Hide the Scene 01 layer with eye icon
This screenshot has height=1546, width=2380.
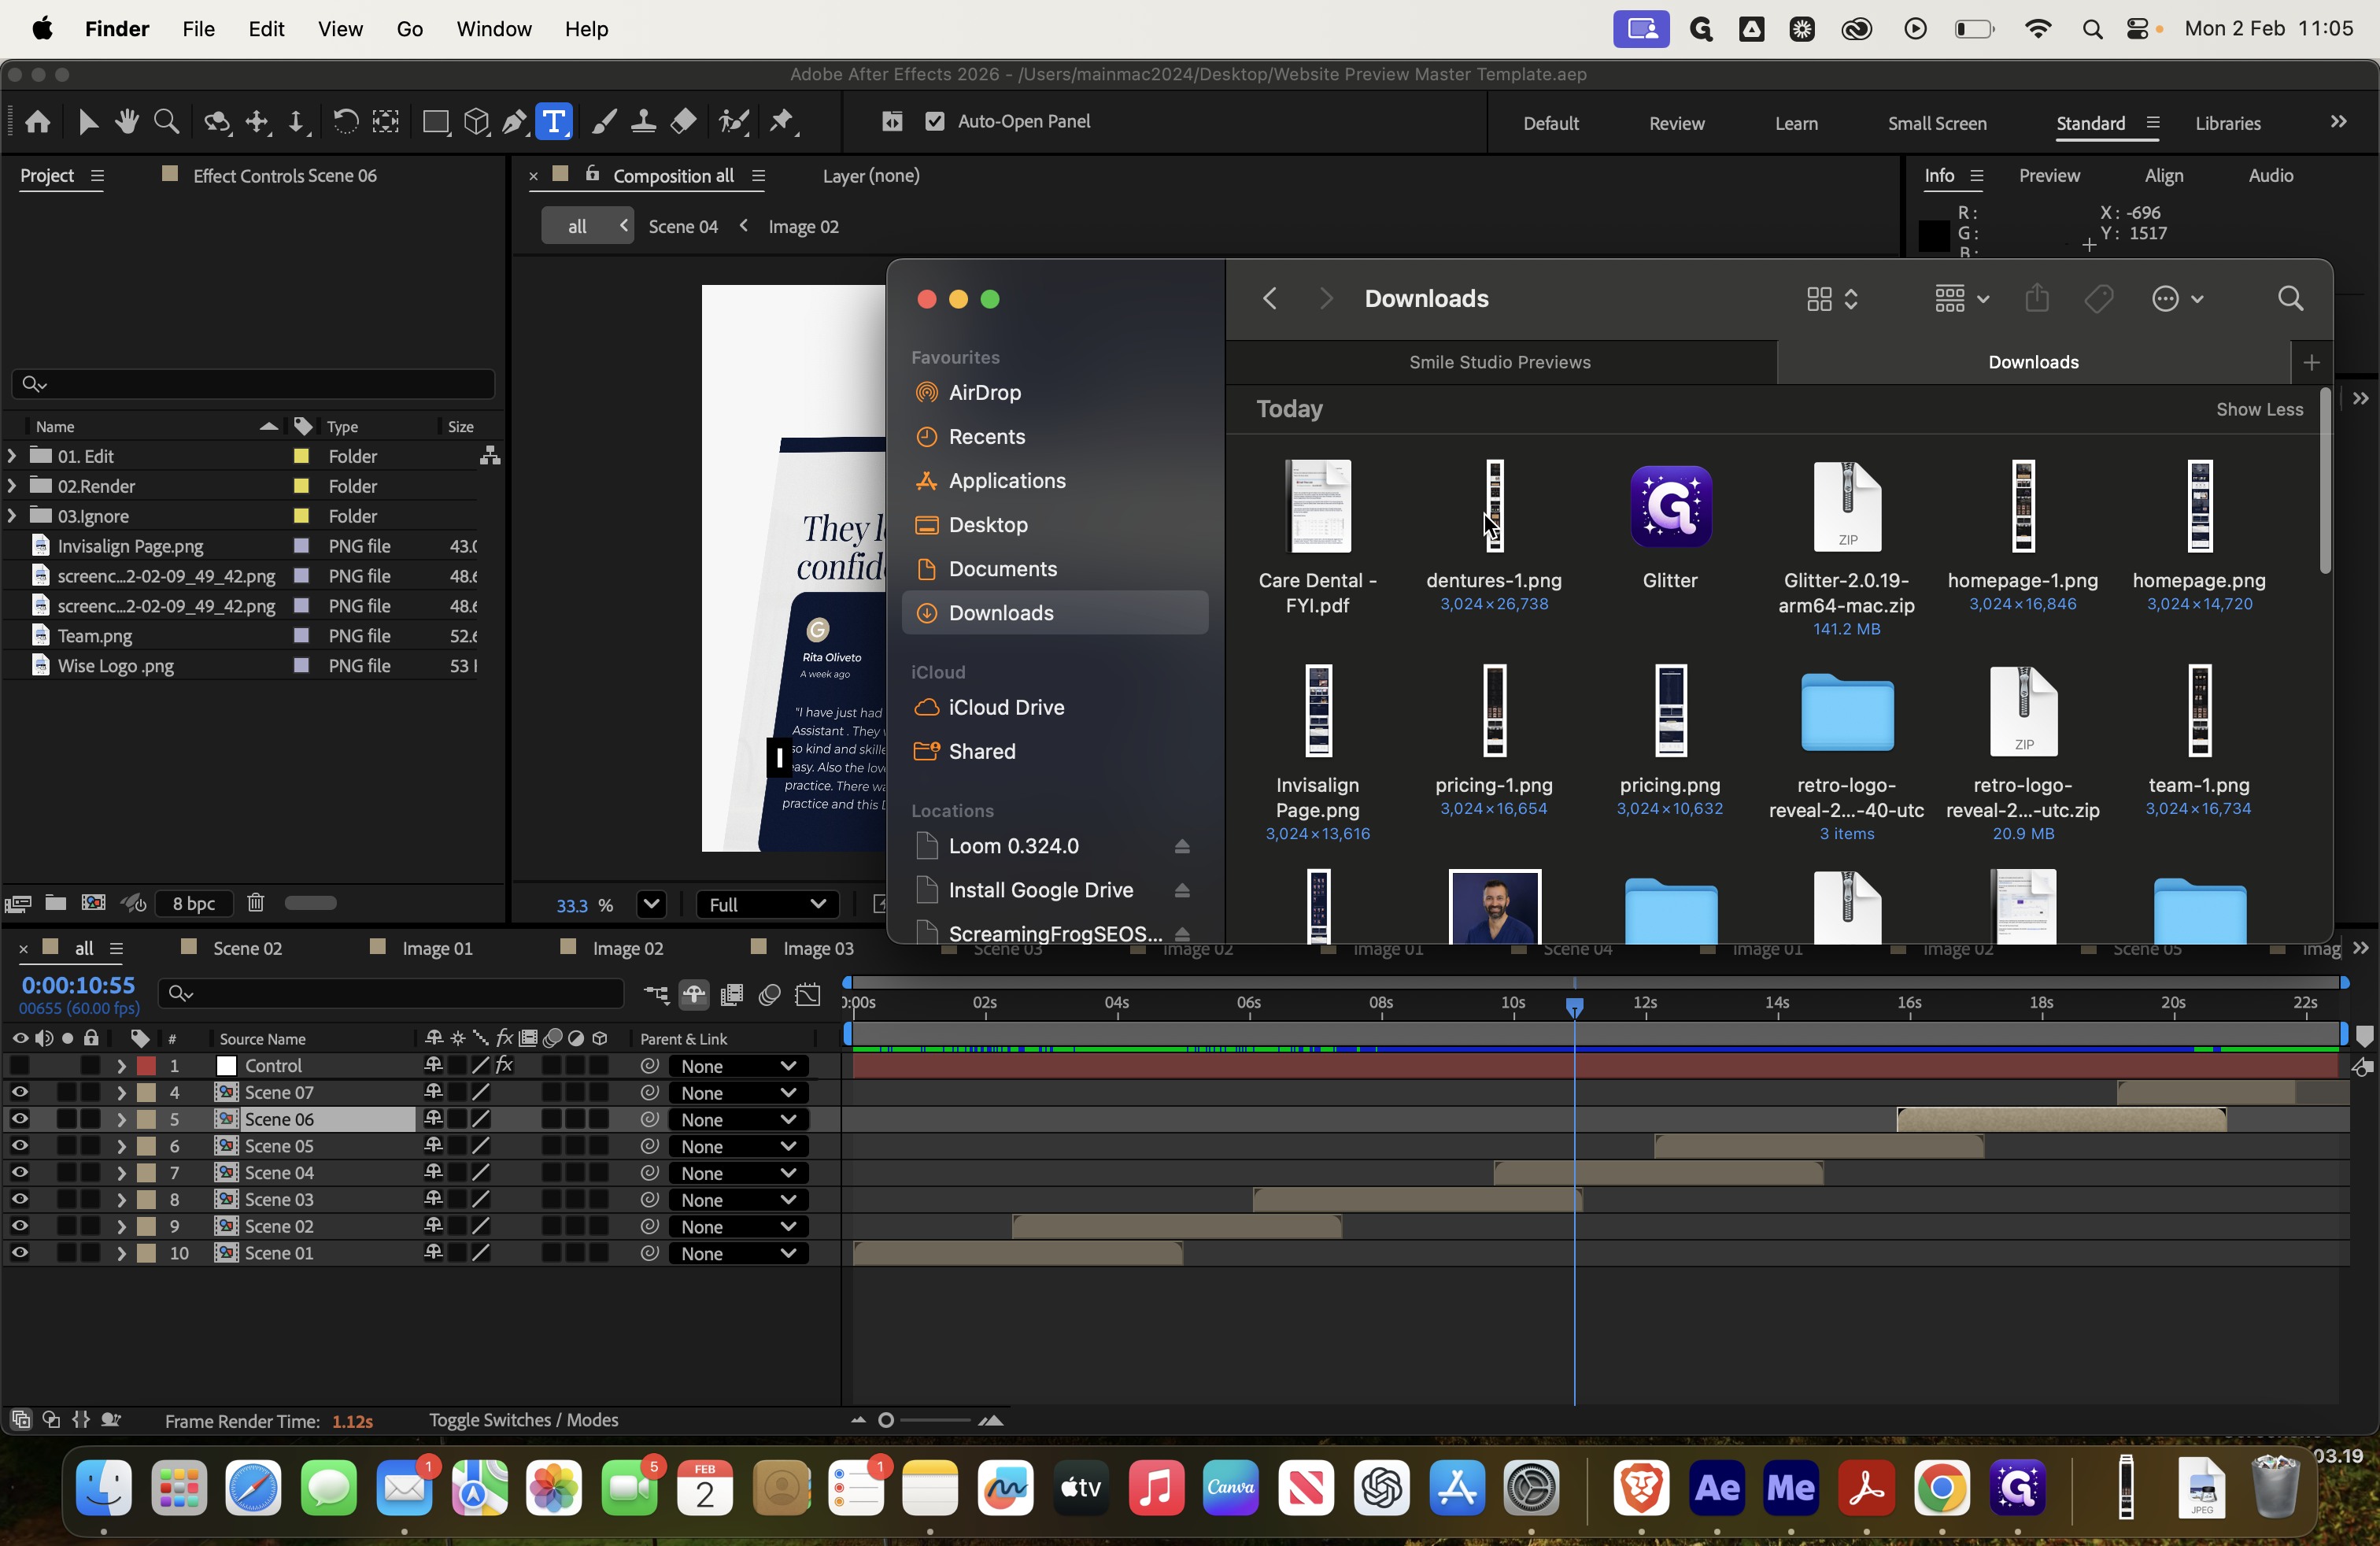tap(20, 1253)
